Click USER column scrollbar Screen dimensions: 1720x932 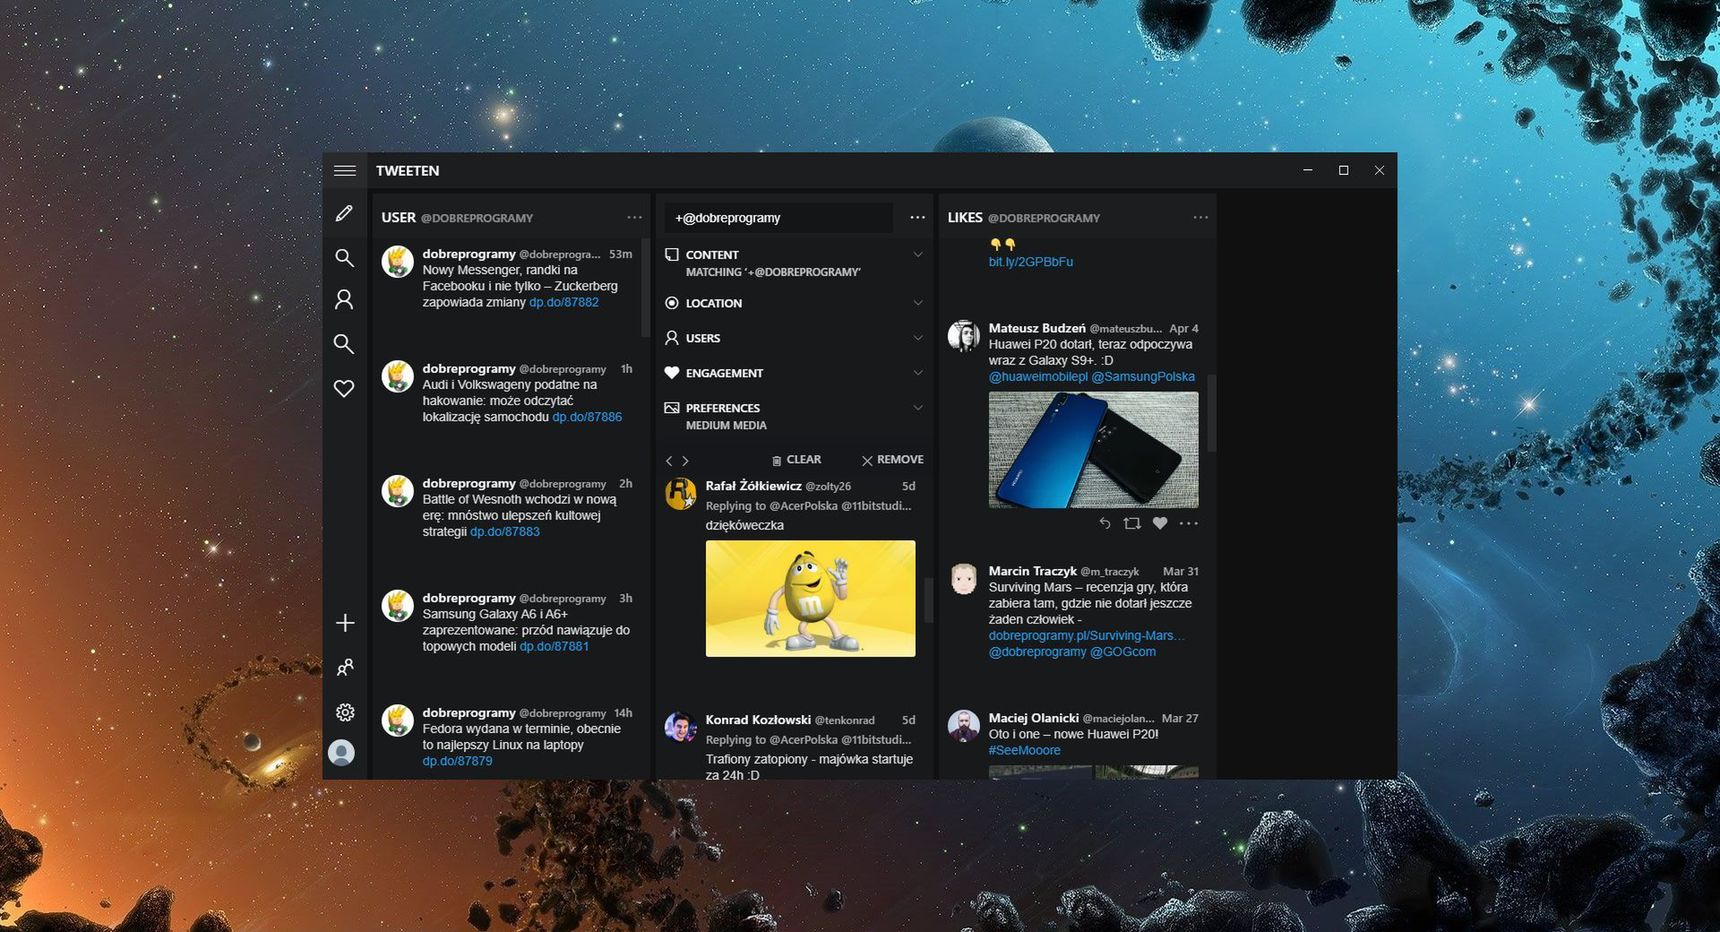pyautogui.click(x=644, y=287)
